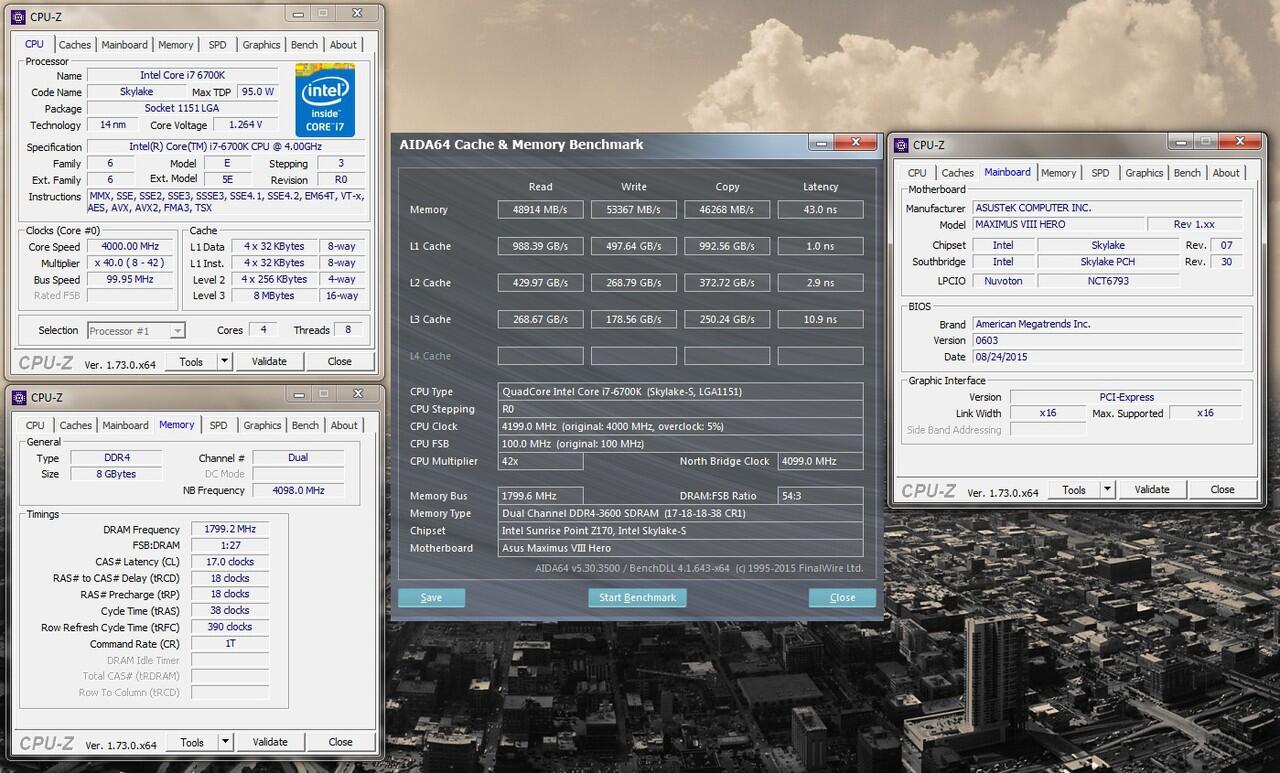The height and width of the screenshot is (773, 1280).
Task: Click the Model field MAXIMUS VIII HERO
Action: point(1057,225)
